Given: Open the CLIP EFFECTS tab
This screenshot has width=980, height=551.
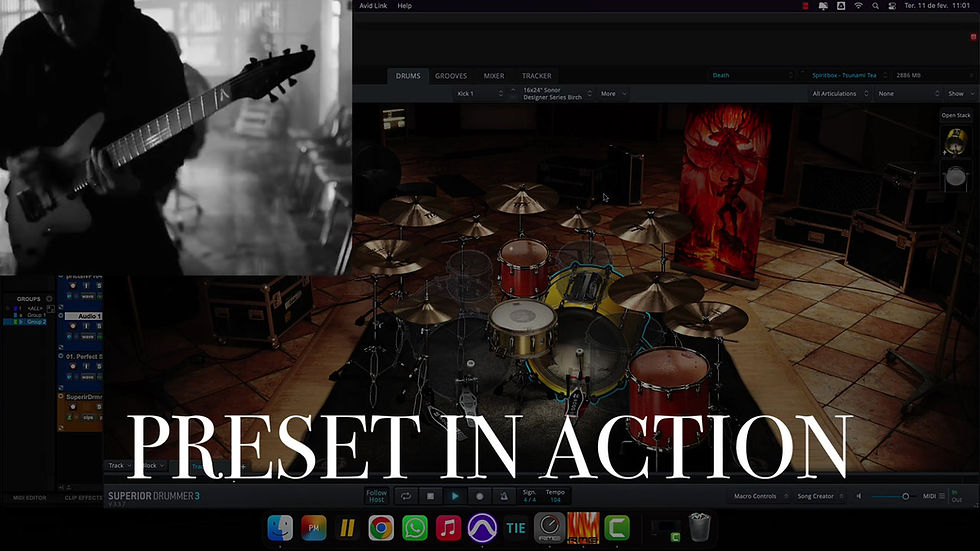Looking at the screenshot, I should coord(83,498).
